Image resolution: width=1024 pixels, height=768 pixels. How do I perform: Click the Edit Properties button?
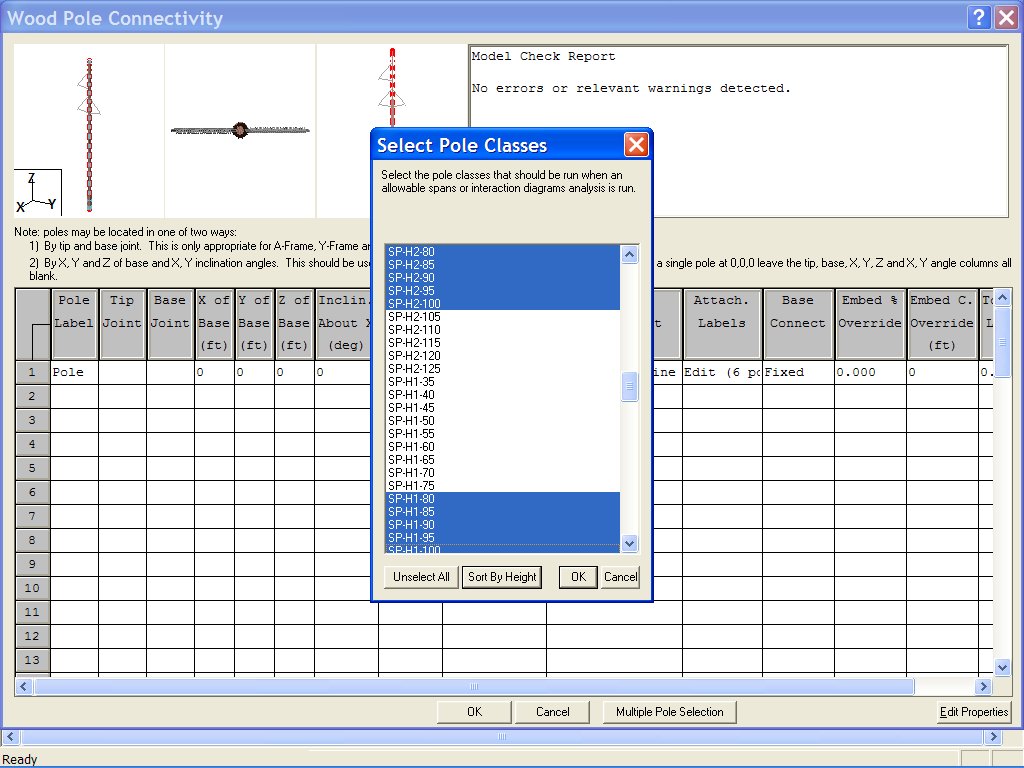pos(973,711)
